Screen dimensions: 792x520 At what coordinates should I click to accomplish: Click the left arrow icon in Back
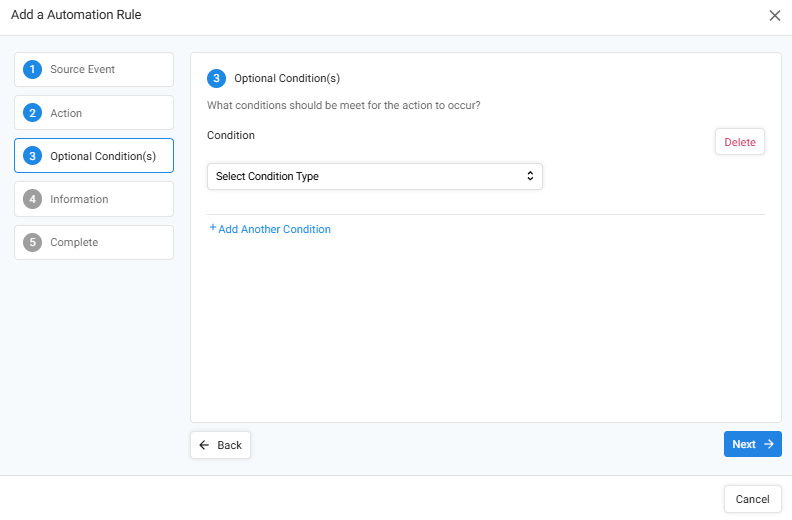[205, 445]
